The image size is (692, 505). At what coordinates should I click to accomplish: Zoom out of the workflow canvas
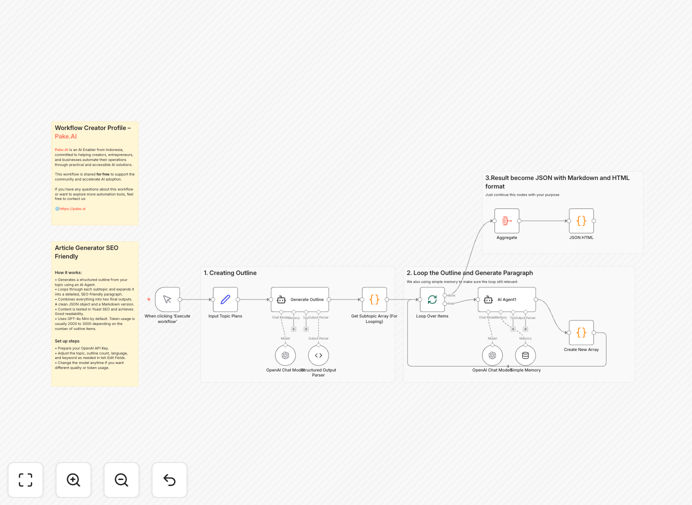pos(121,480)
